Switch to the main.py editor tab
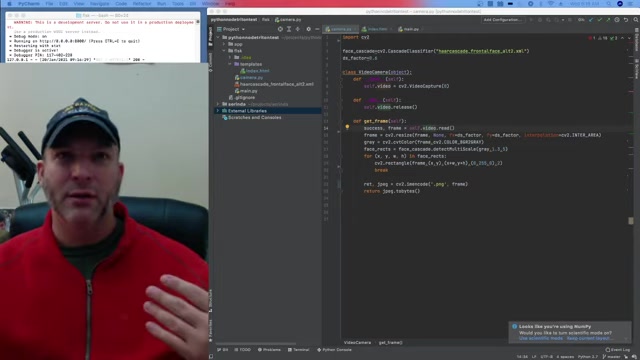Viewport: 640px width, 360px height. 409,29
